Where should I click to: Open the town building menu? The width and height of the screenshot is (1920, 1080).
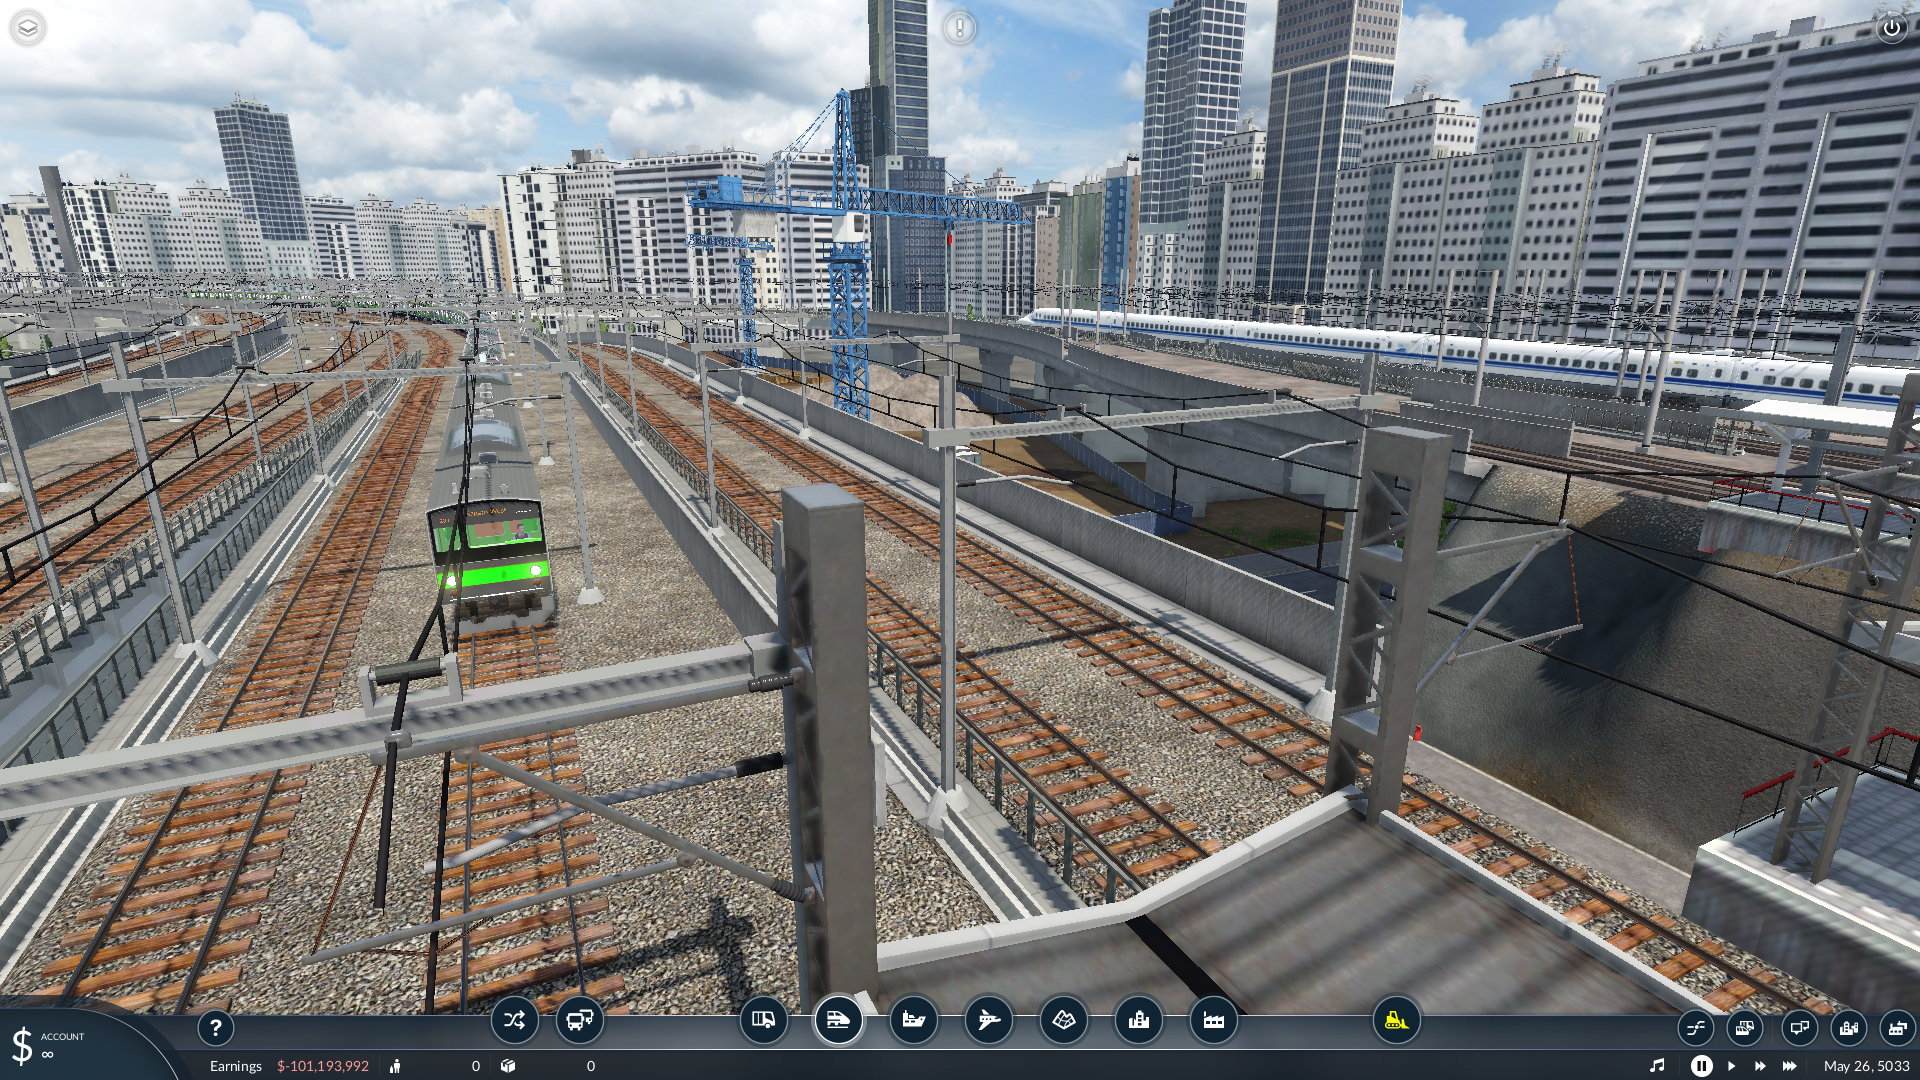[1138, 1020]
